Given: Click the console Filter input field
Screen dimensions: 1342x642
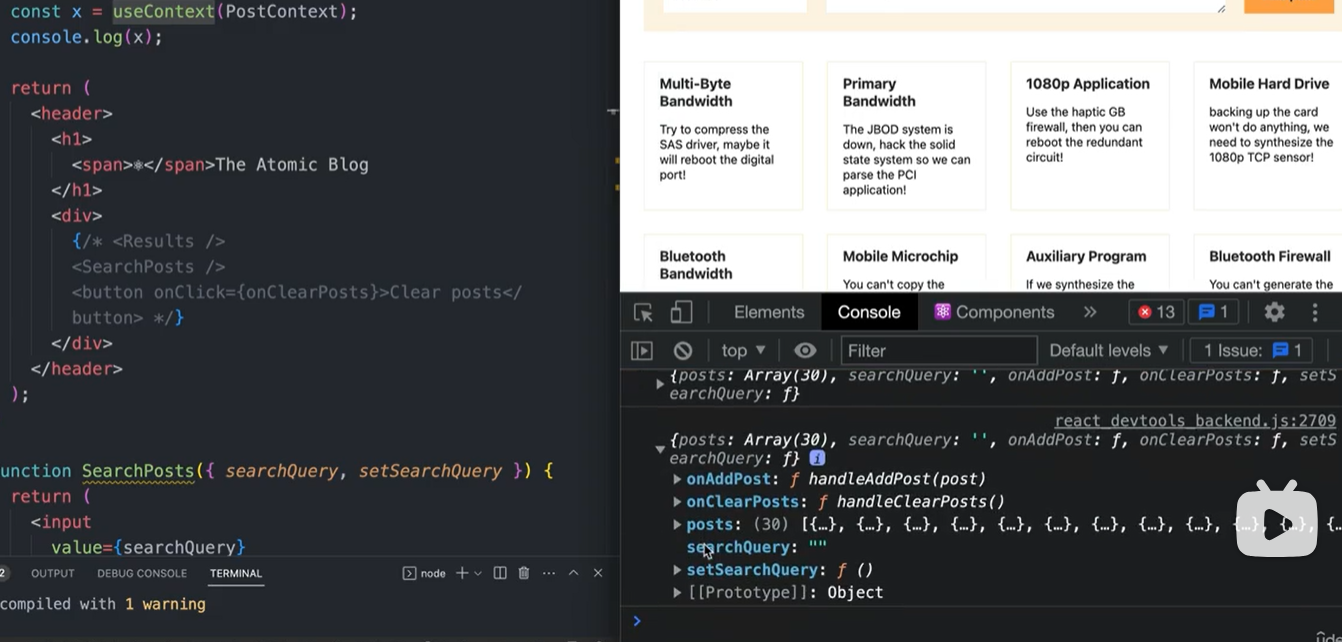Looking at the screenshot, I should 938,351.
